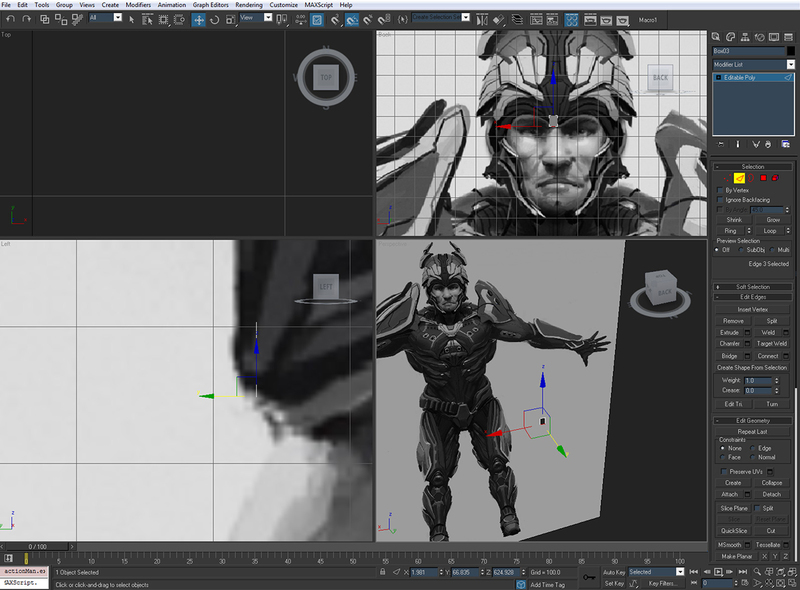
Task: Select Element sub-object level icon
Action: pos(775,178)
